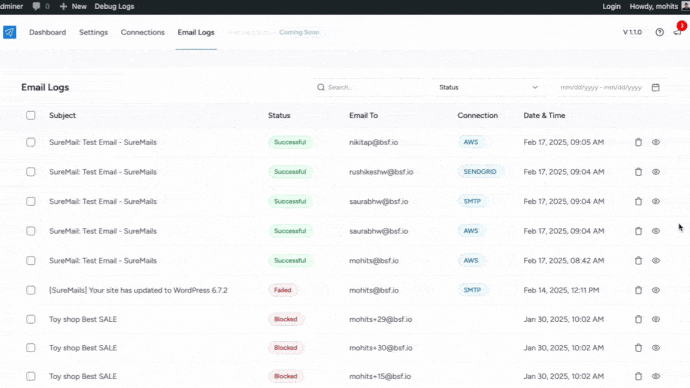Click 'Feb 14, 2025, 12:11 PM' date cell
Screen dimensions: 690x388
[561, 290]
